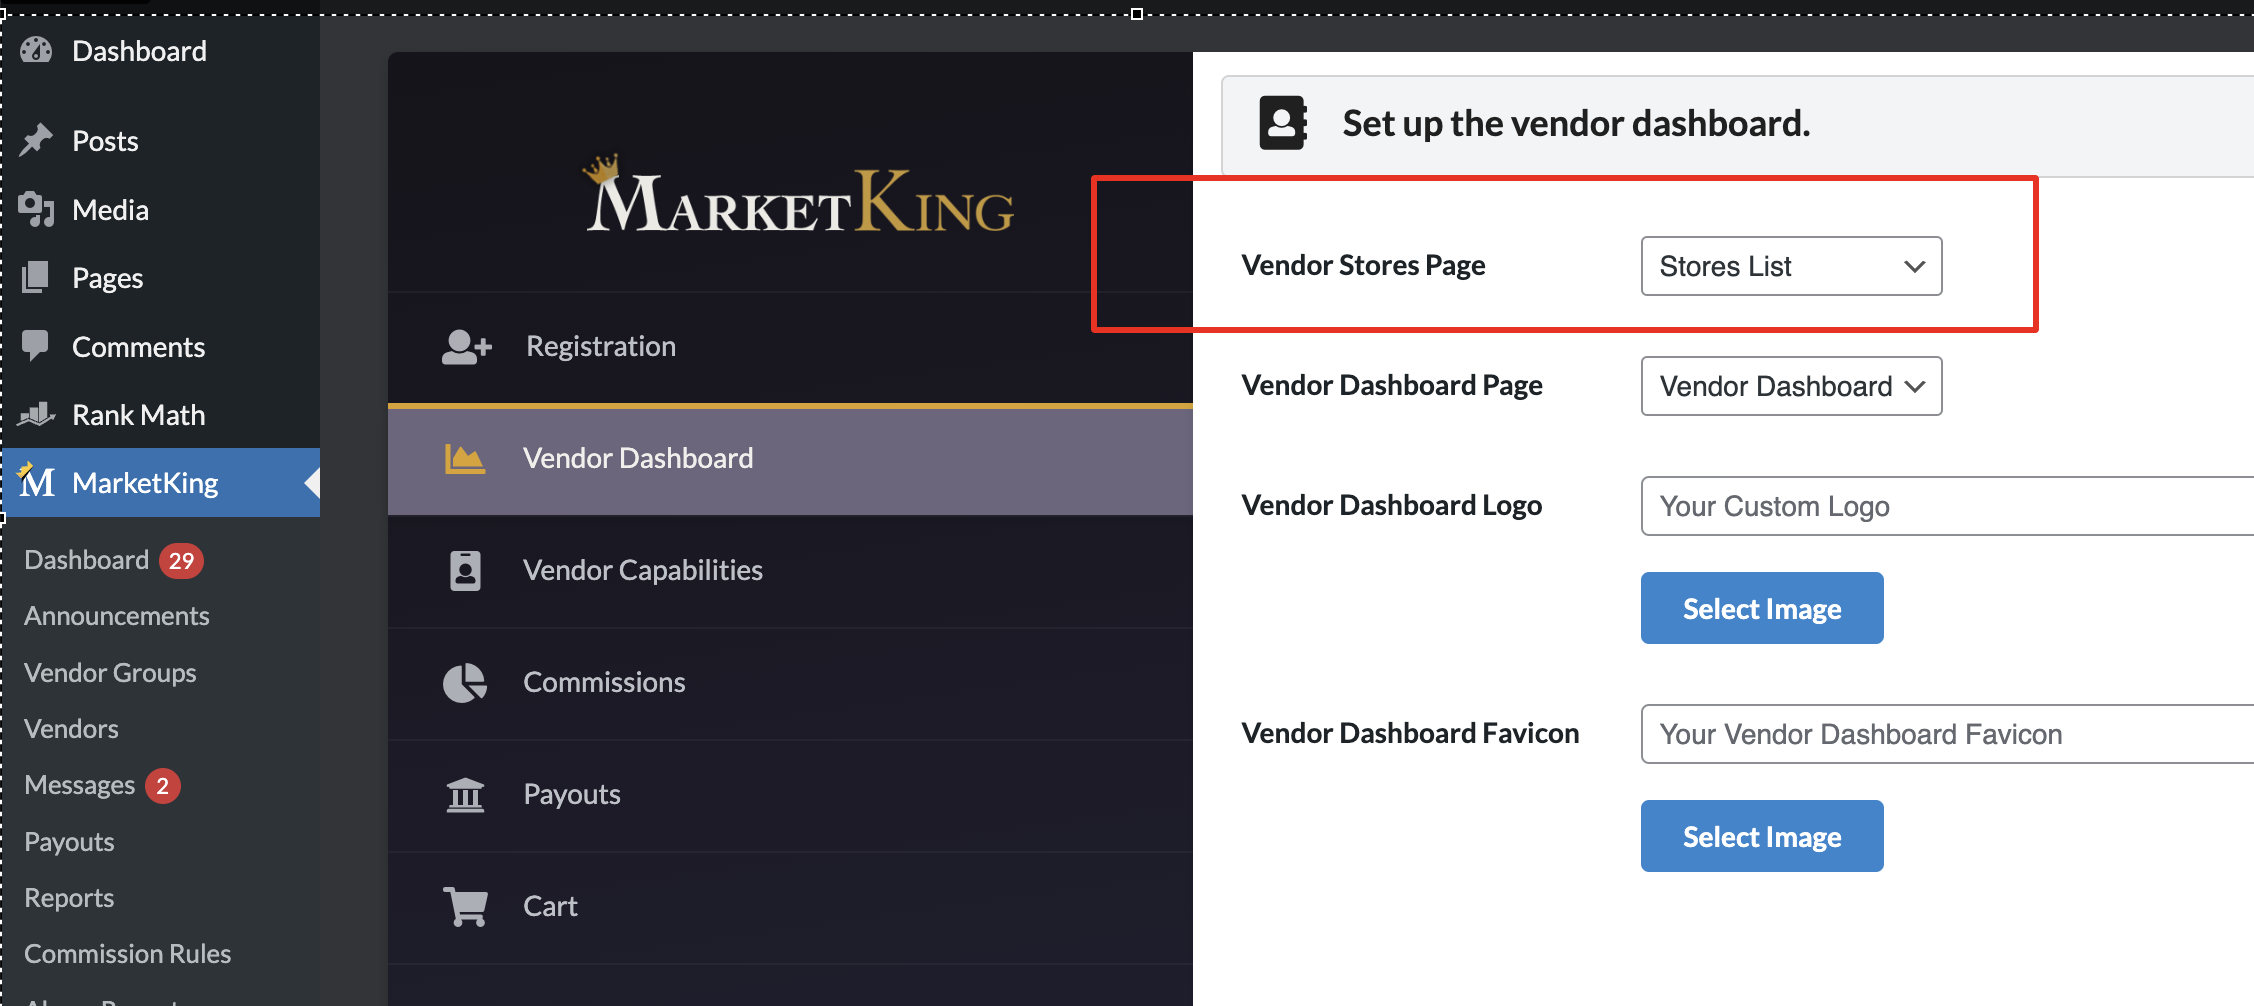
Task: Open the Media menu item
Action: click(x=160, y=210)
